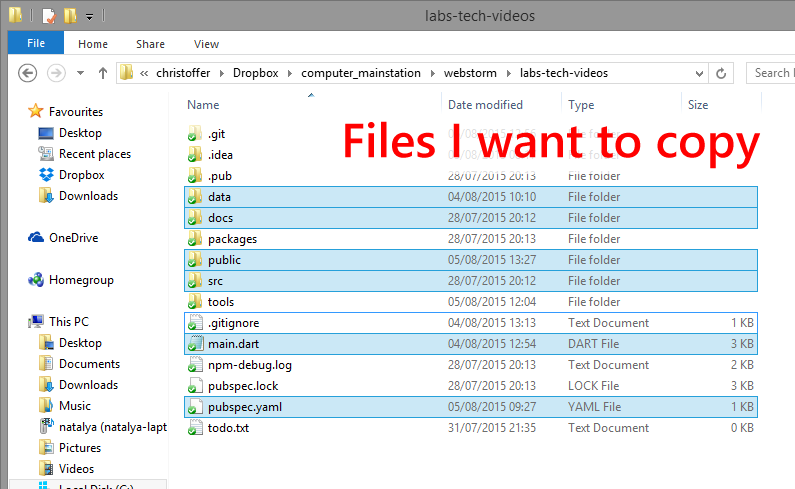Select This PC in the navigation pane

(69, 322)
